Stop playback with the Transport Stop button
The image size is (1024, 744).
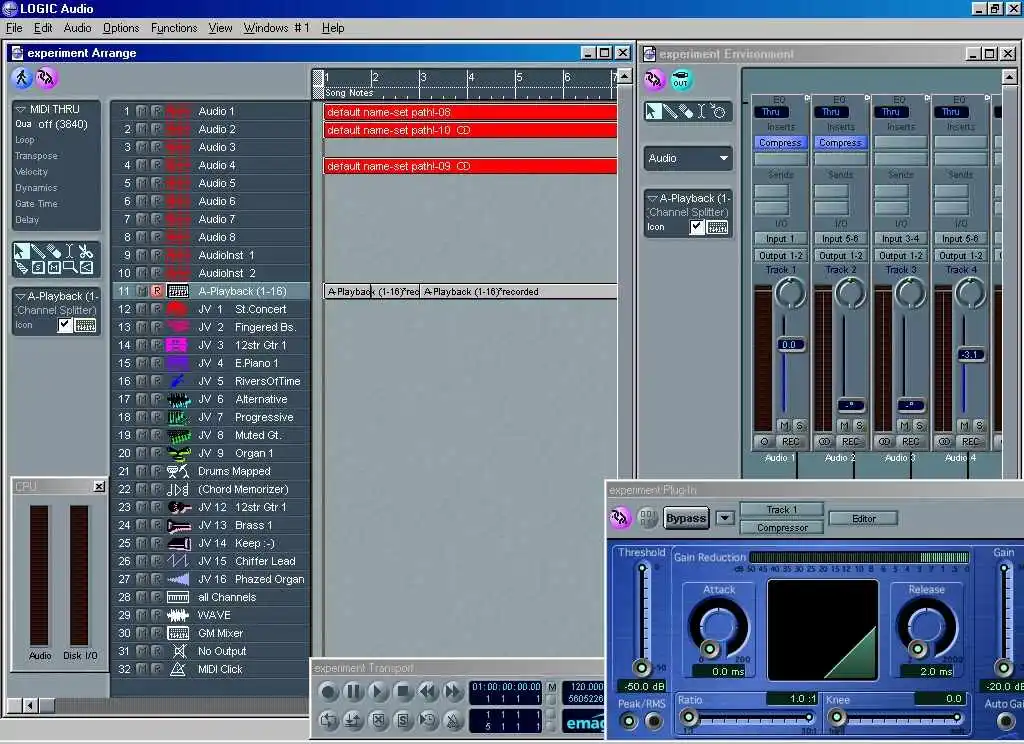click(x=403, y=691)
